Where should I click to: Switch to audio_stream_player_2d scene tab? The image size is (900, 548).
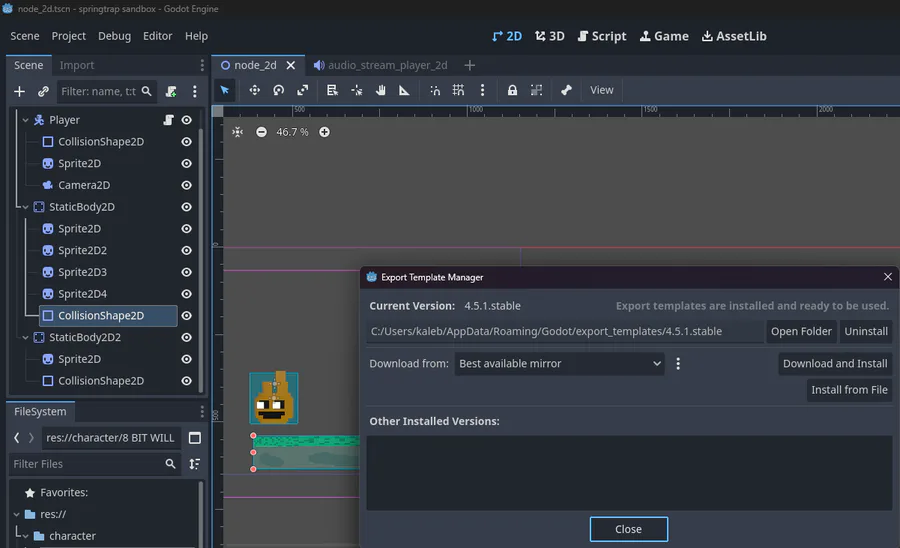[381, 65]
